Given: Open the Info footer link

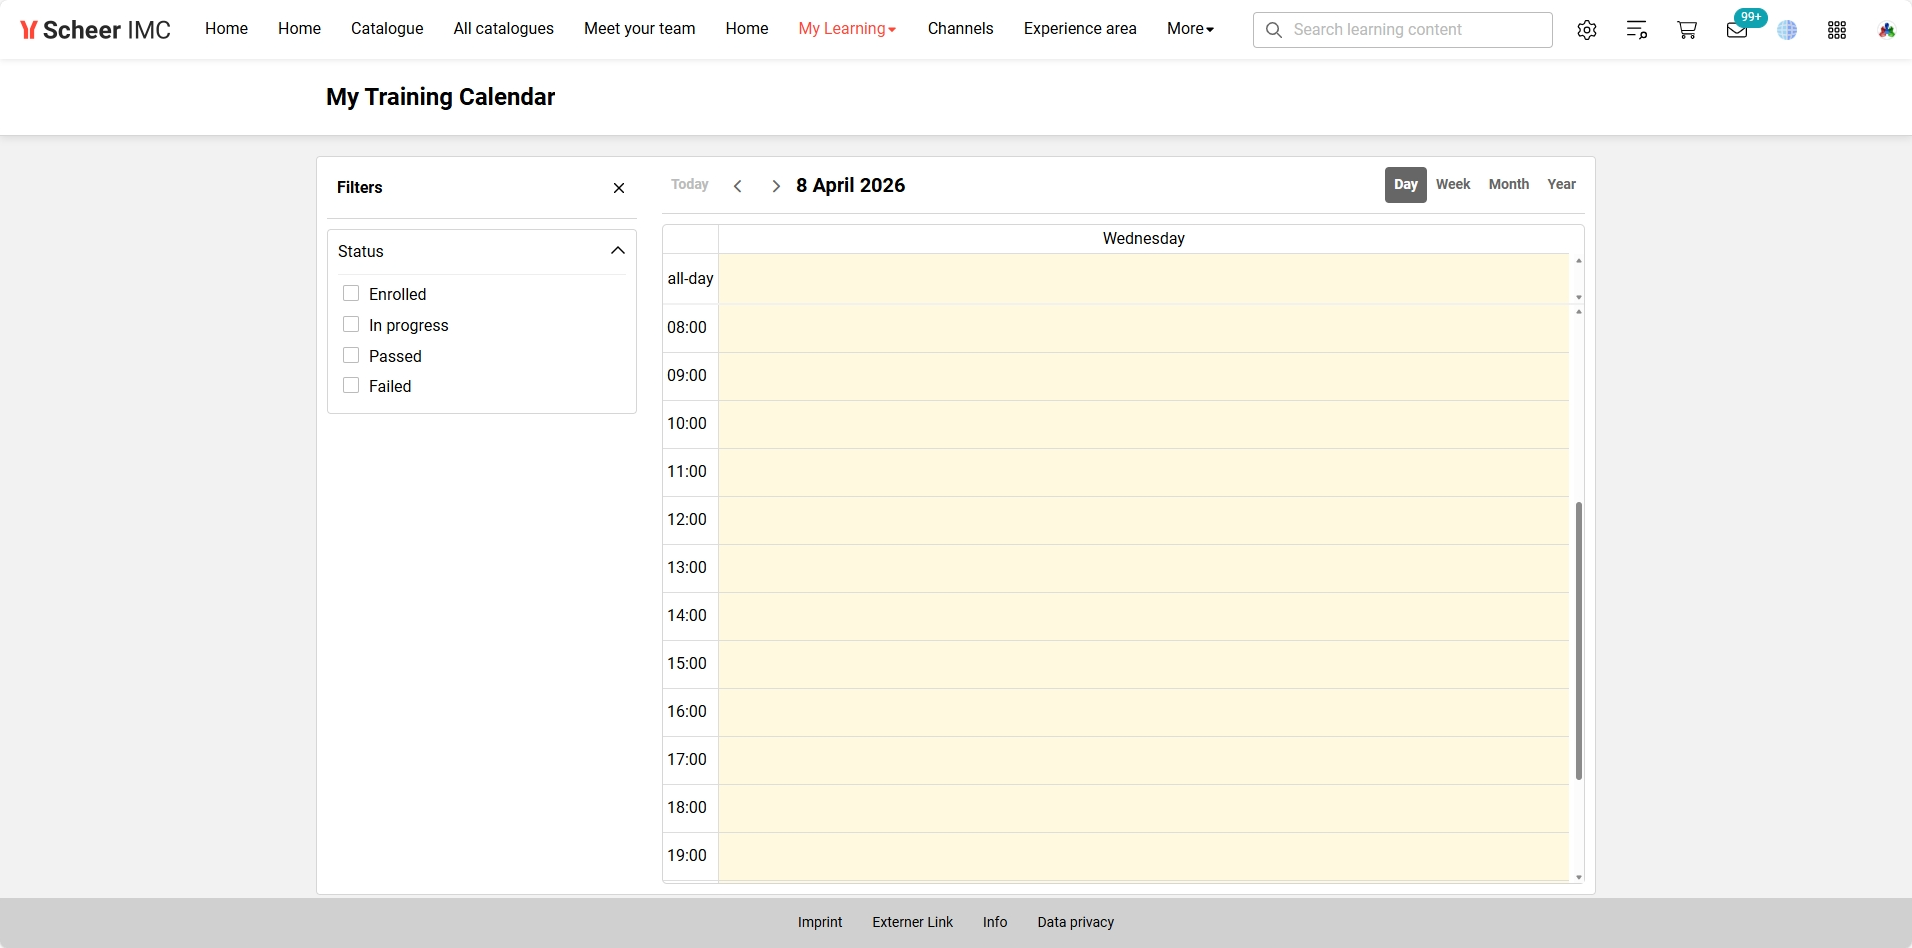Looking at the screenshot, I should [x=995, y=922].
